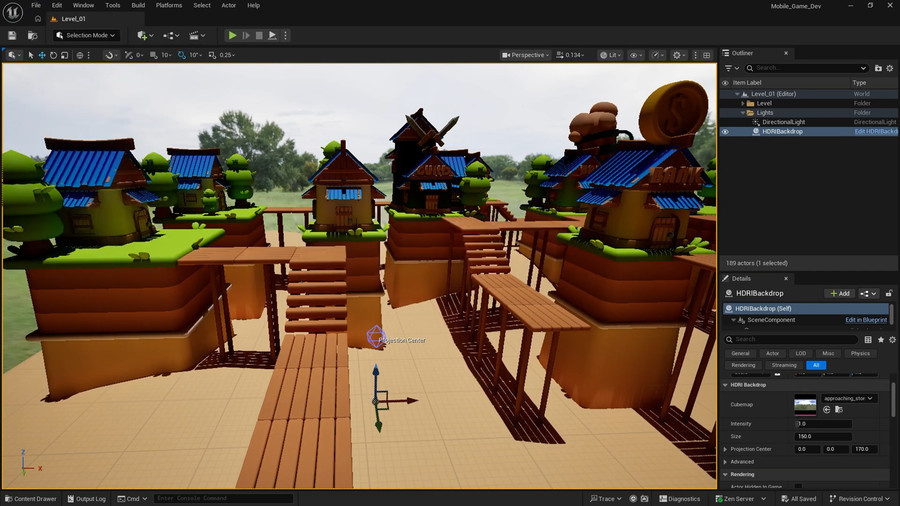Toggle visibility of the HDRIBackdrop actor
Viewport: 900px width, 506px height.
pos(725,131)
